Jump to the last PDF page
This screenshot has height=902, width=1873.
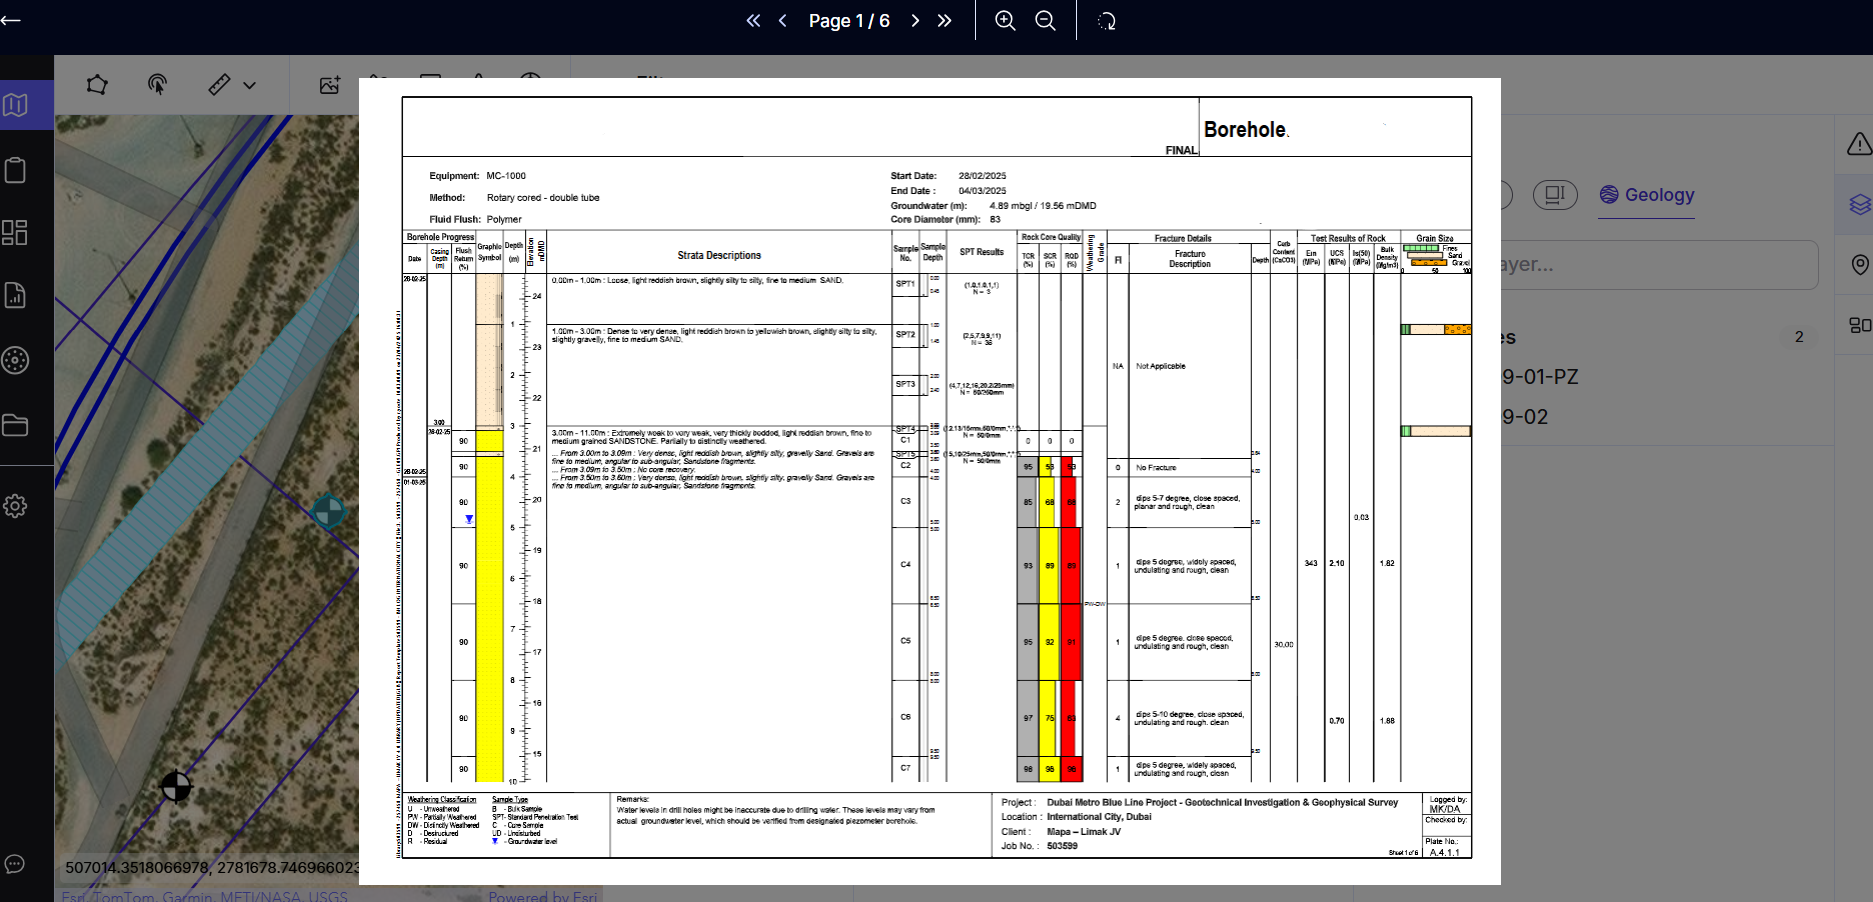coord(944,21)
